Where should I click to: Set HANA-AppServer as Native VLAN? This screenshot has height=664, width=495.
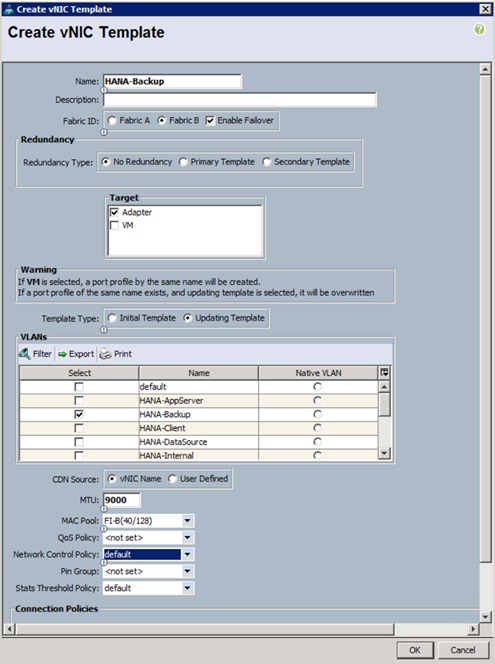tap(317, 400)
